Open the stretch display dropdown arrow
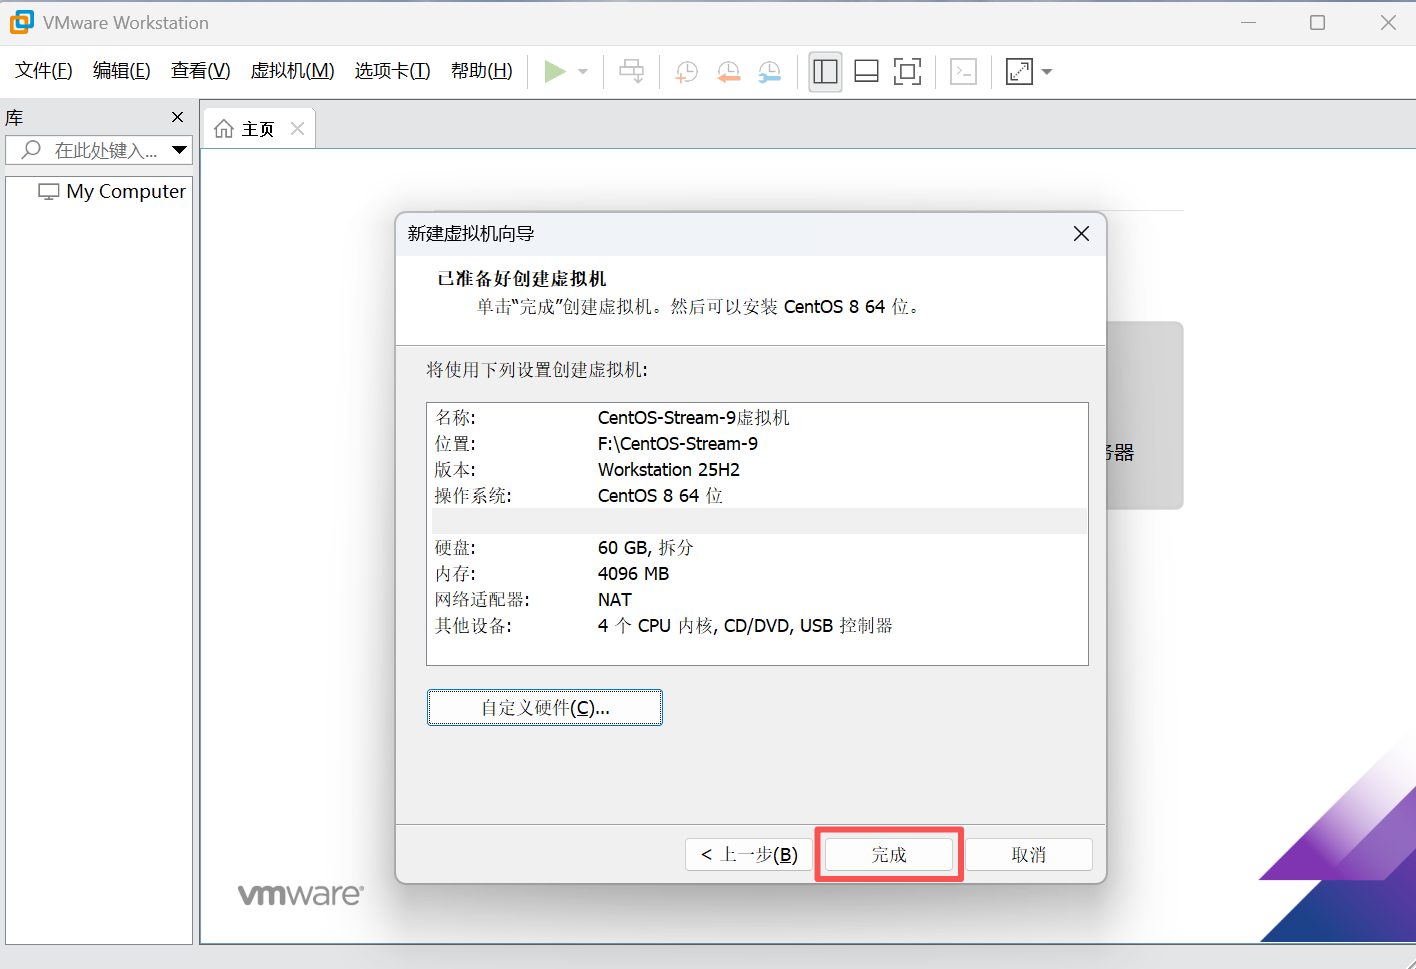This screenshot has width=1416, height=969. [1047, 72]
